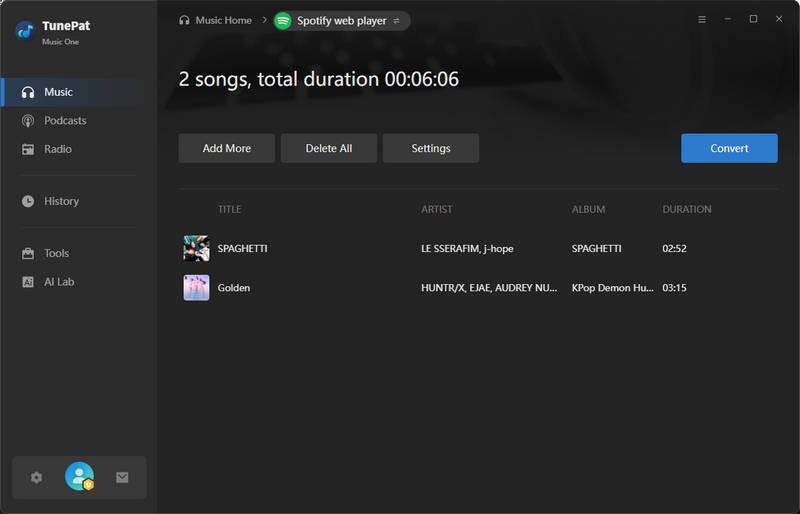This screenshot has width=800, height=514.
Task: Click artist HUNTR/X, EJAE, AUDREY NU...
Action: [489, 288]
